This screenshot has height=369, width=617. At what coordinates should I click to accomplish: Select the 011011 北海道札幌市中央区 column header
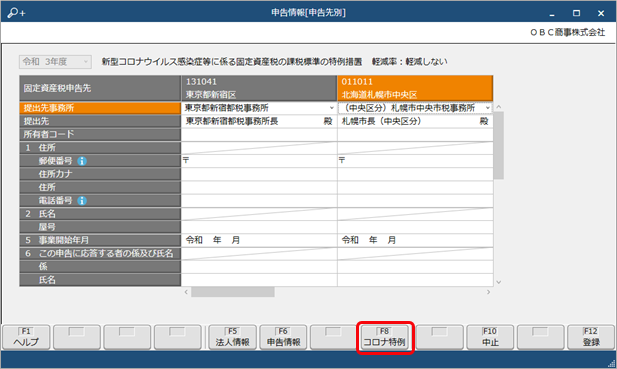pos(415,88)
